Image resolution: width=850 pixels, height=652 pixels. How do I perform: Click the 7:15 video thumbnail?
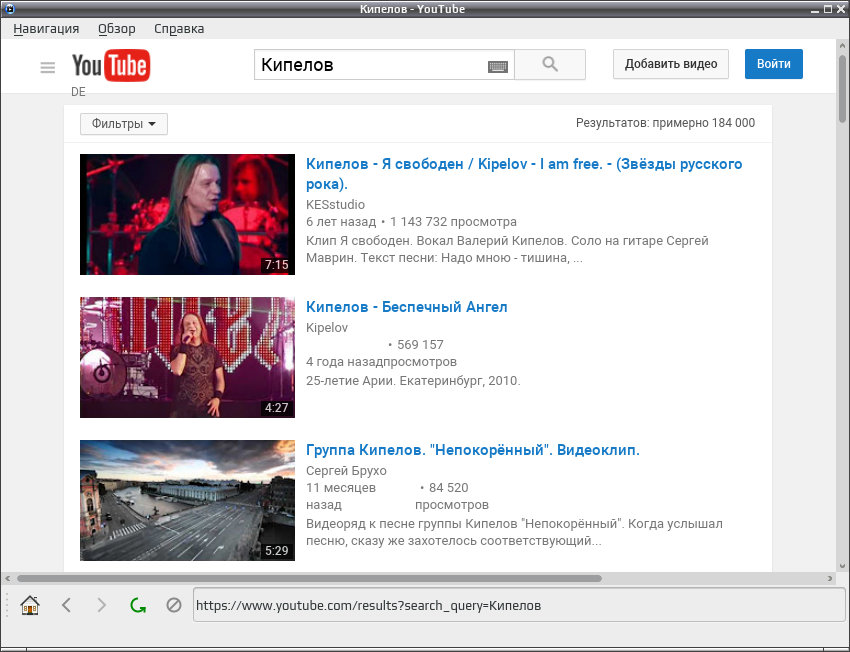[x=188, y=214]
